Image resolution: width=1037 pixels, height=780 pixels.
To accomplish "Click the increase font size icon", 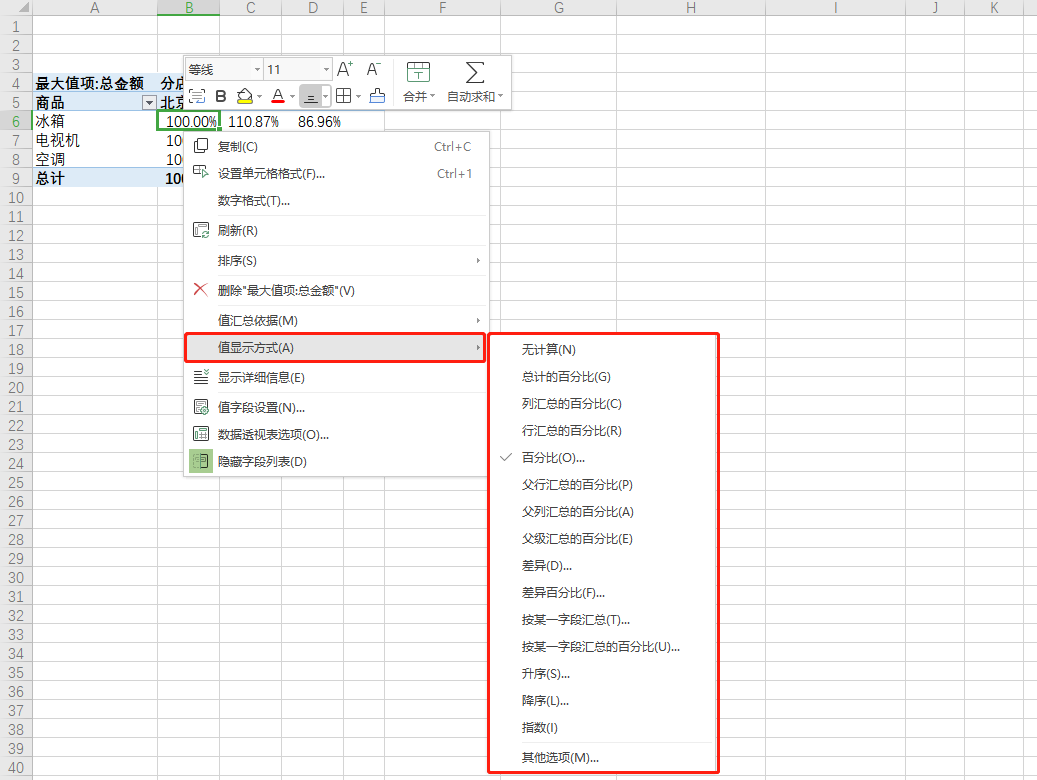I will 344,69.
